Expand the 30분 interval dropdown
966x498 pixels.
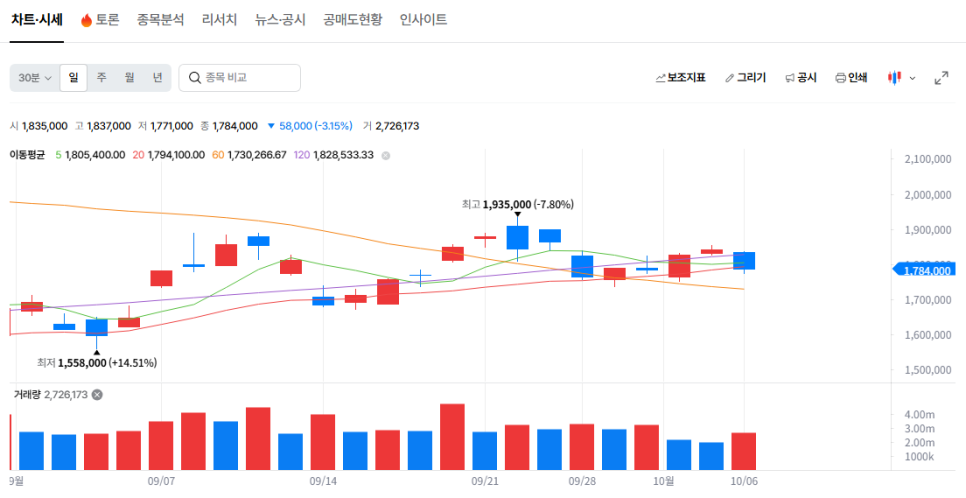coord(35,78)
